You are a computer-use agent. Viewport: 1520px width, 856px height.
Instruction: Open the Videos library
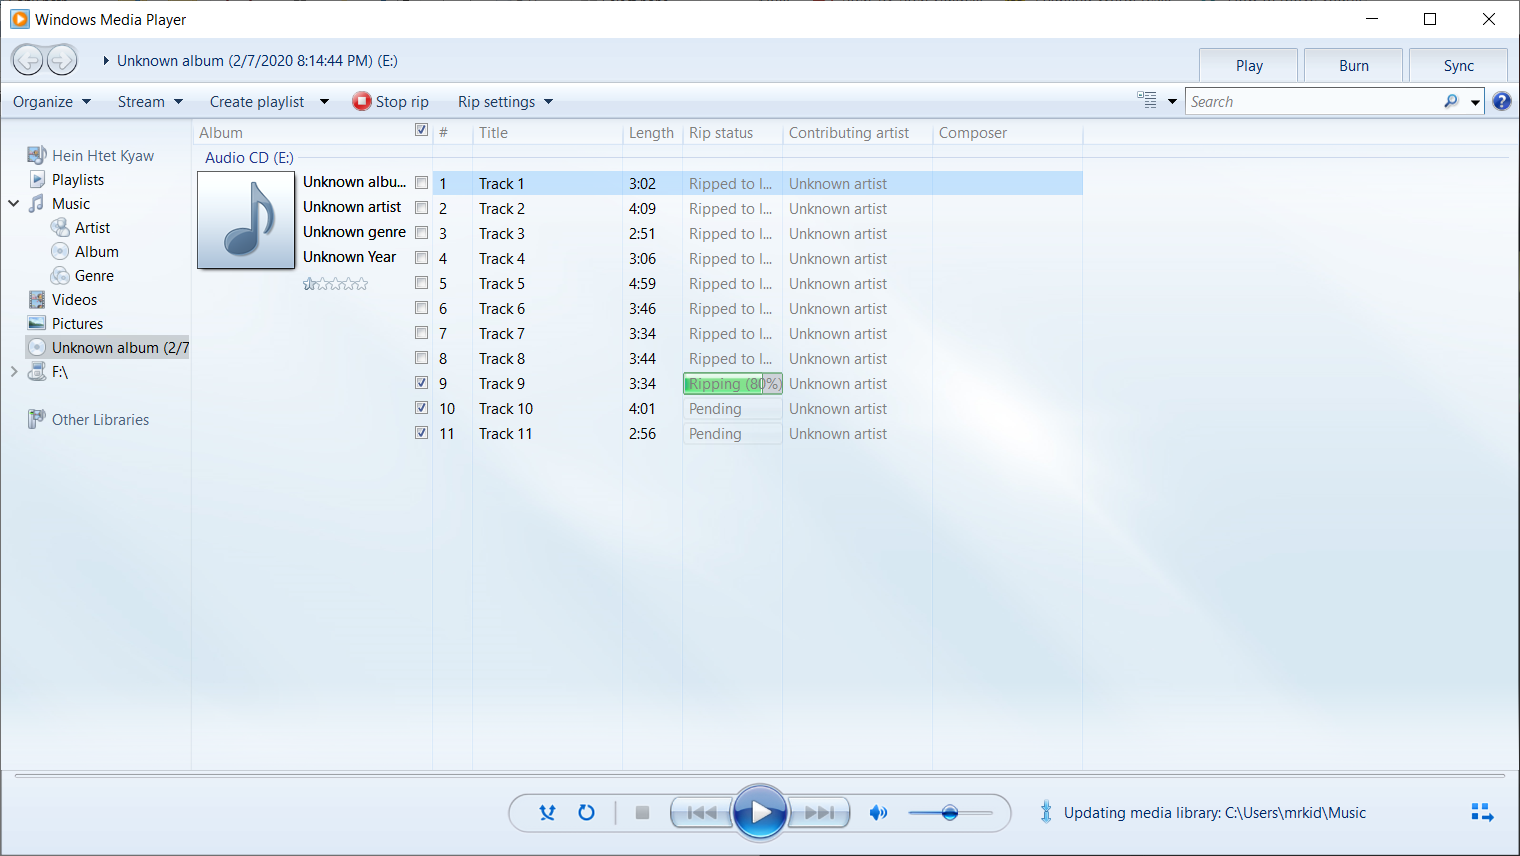click(74, 300)
